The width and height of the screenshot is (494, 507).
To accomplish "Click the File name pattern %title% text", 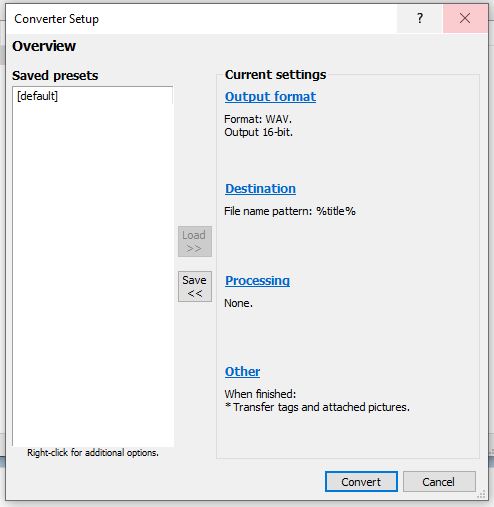I will [x=290, y=211].
